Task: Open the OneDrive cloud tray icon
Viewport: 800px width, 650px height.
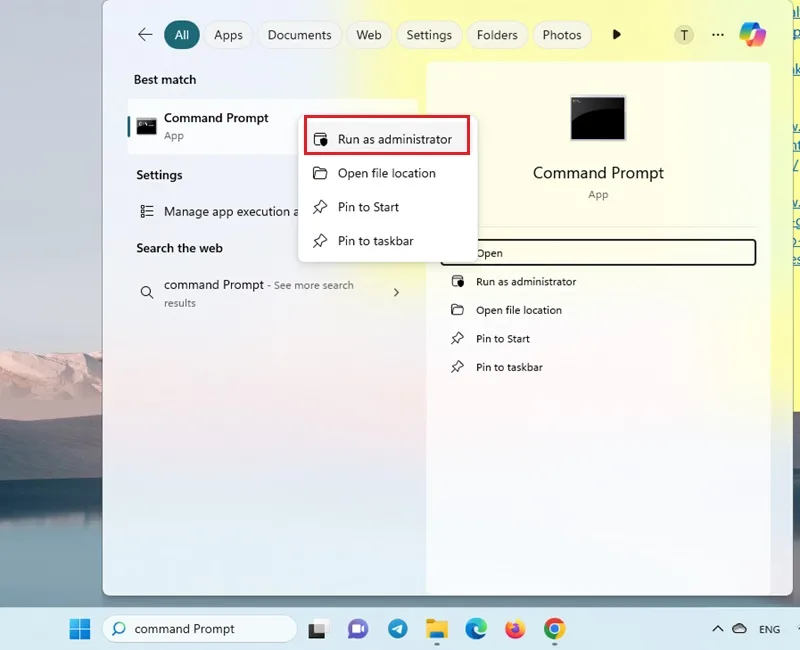Action: (x=739, y=629)
